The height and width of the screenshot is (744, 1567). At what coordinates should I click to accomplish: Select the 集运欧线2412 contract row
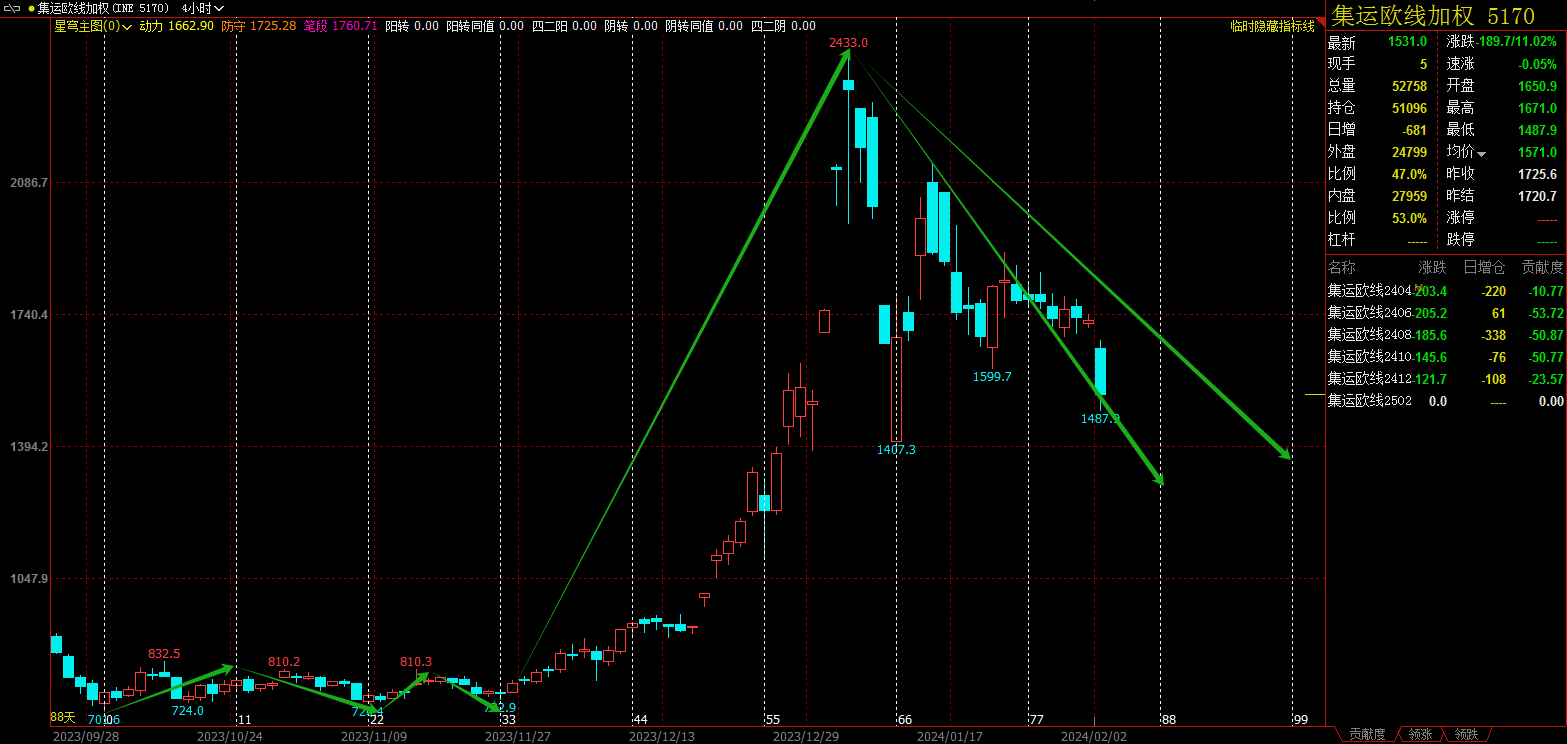(1446, 379)
